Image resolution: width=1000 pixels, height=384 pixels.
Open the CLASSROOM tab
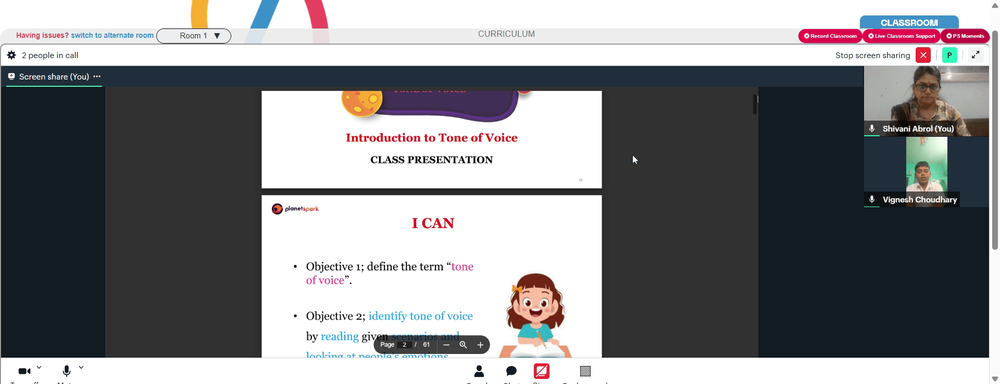909,23
